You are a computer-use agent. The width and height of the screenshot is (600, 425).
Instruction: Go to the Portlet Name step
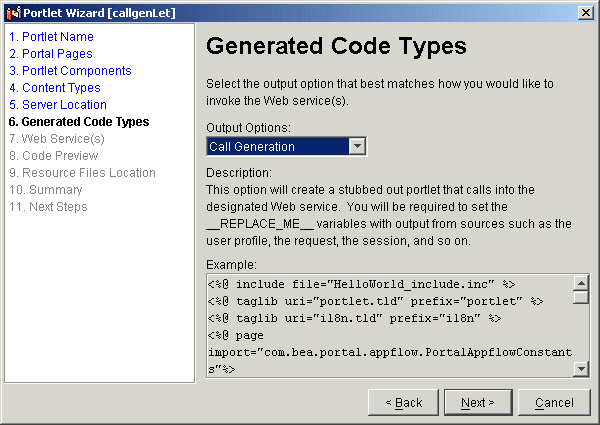[x=51, y=37]
